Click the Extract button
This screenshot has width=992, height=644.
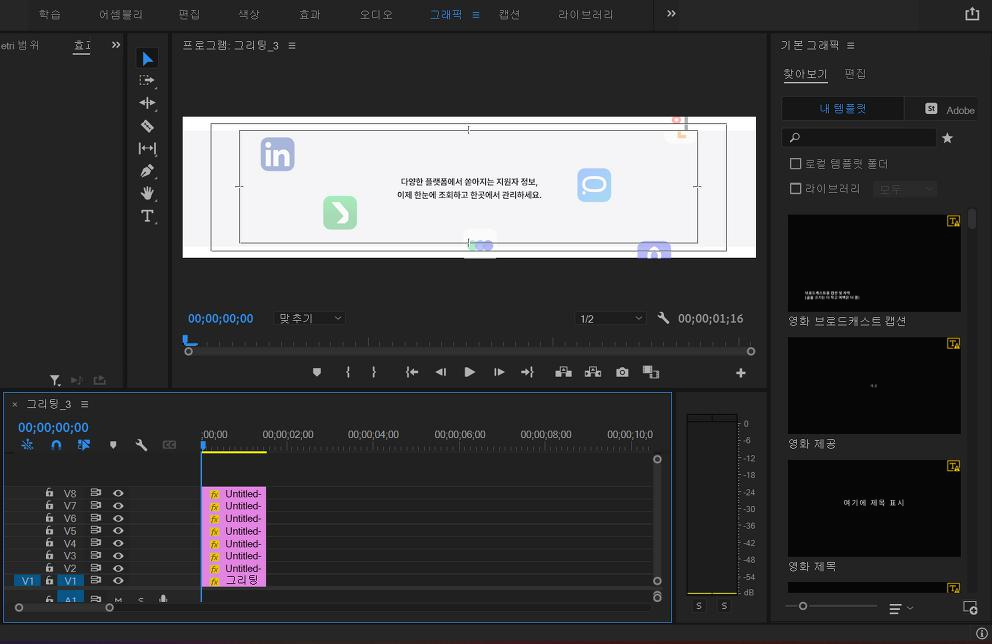(593, 372)
